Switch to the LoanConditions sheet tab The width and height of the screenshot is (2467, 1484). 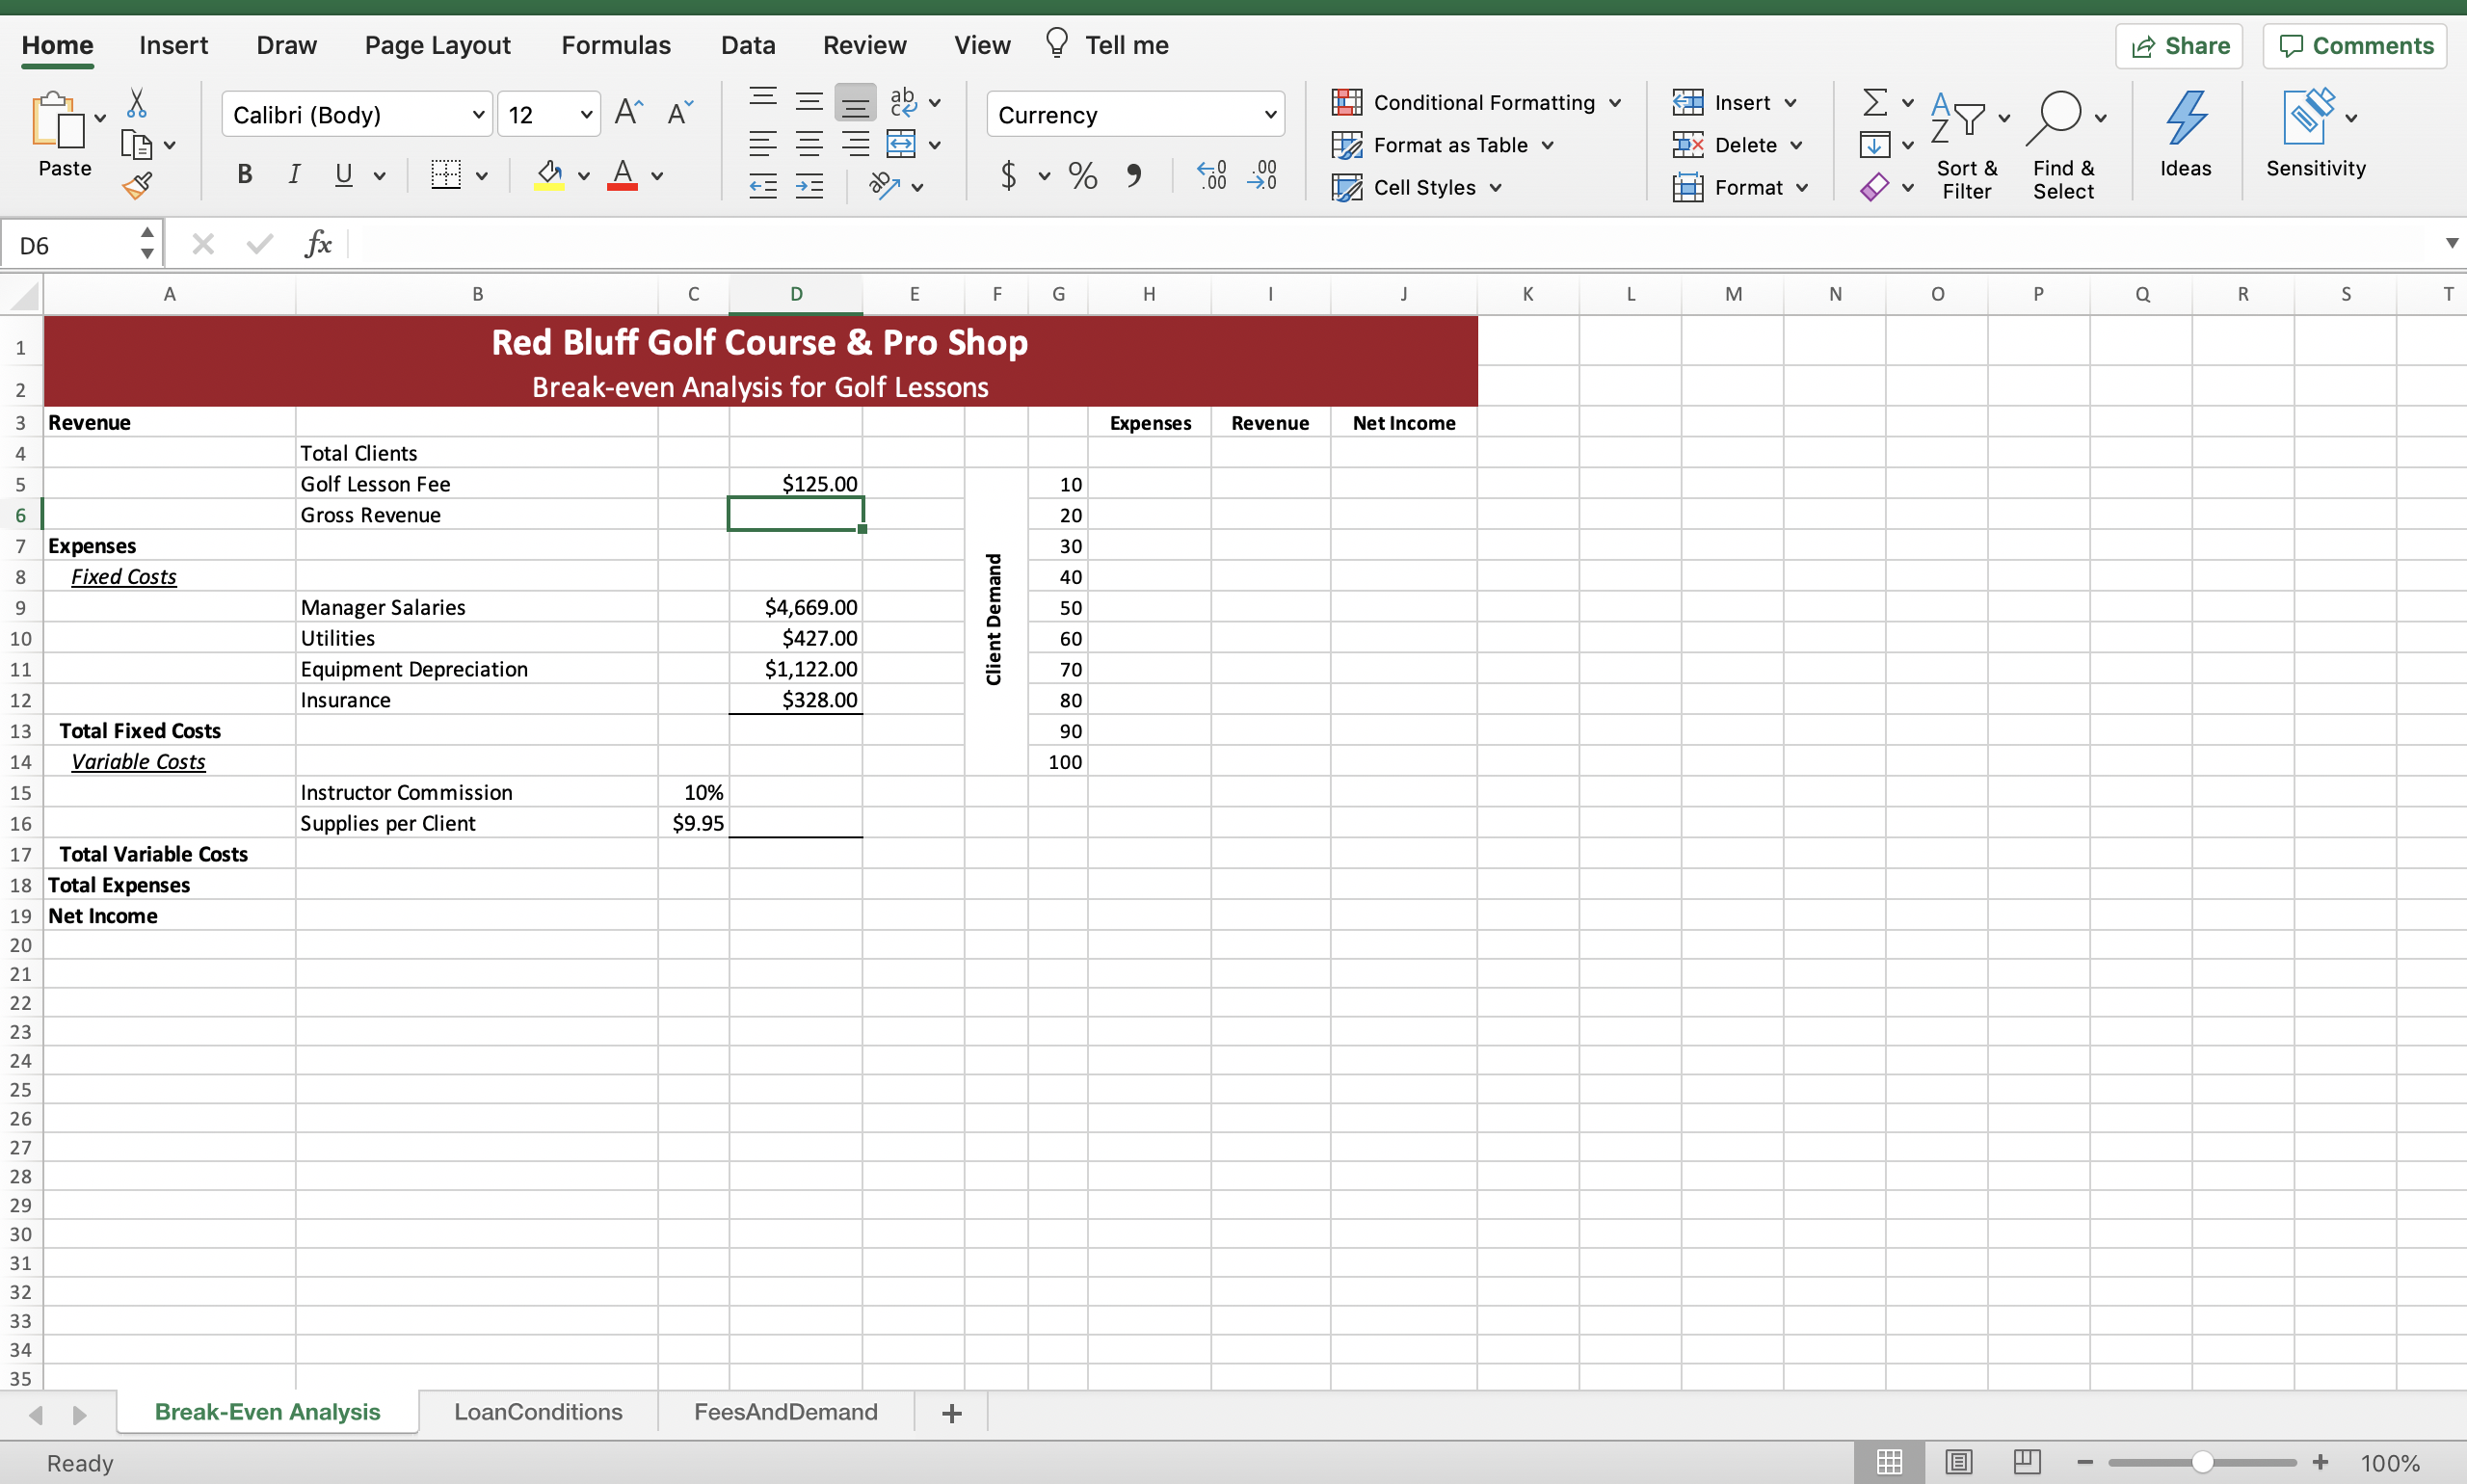coord(538,1411)
